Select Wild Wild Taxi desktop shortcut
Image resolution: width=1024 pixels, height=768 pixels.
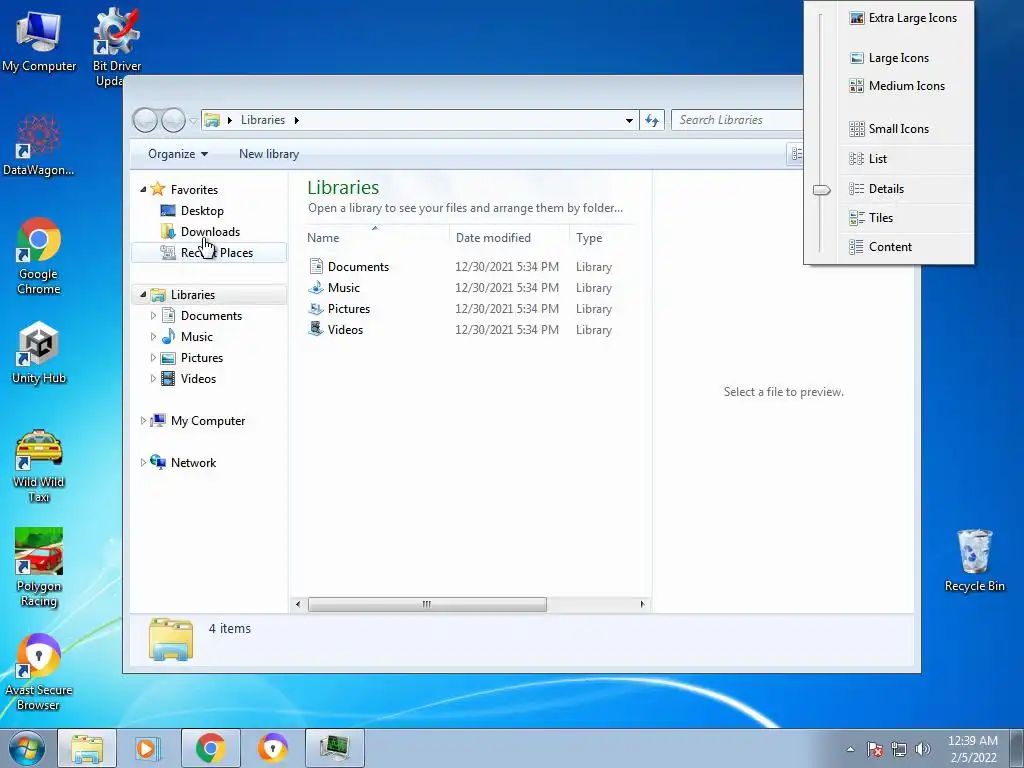[39, 466]
